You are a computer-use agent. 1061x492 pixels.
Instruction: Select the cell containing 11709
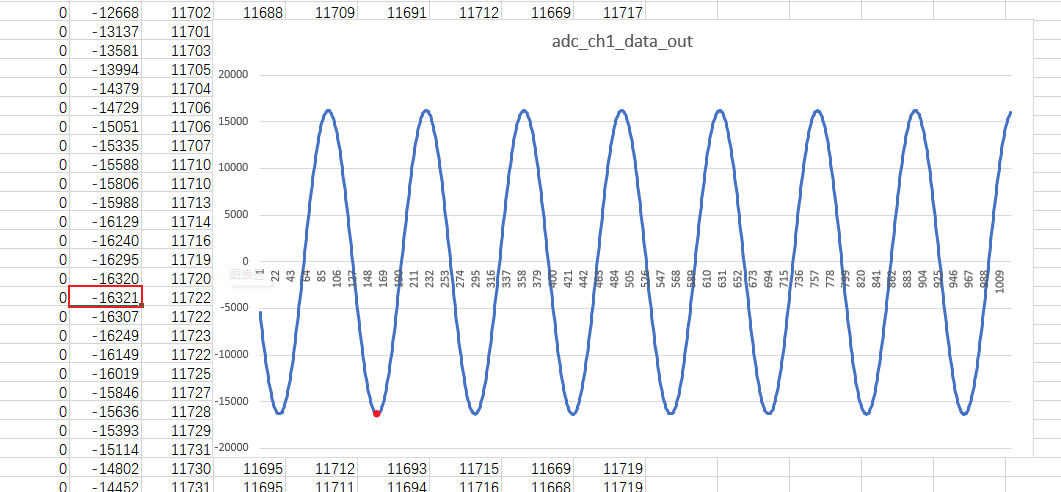(x=322, y=13)
